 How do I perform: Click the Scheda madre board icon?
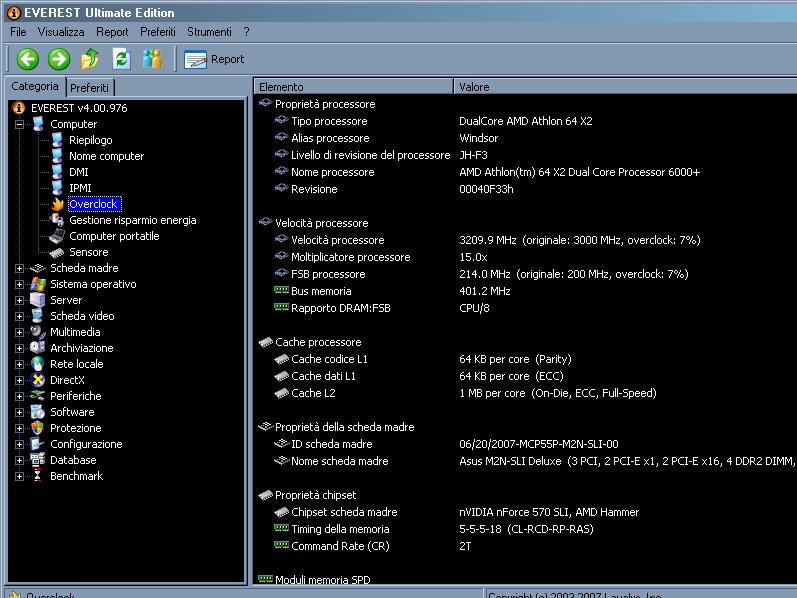(x=38, y=268)
